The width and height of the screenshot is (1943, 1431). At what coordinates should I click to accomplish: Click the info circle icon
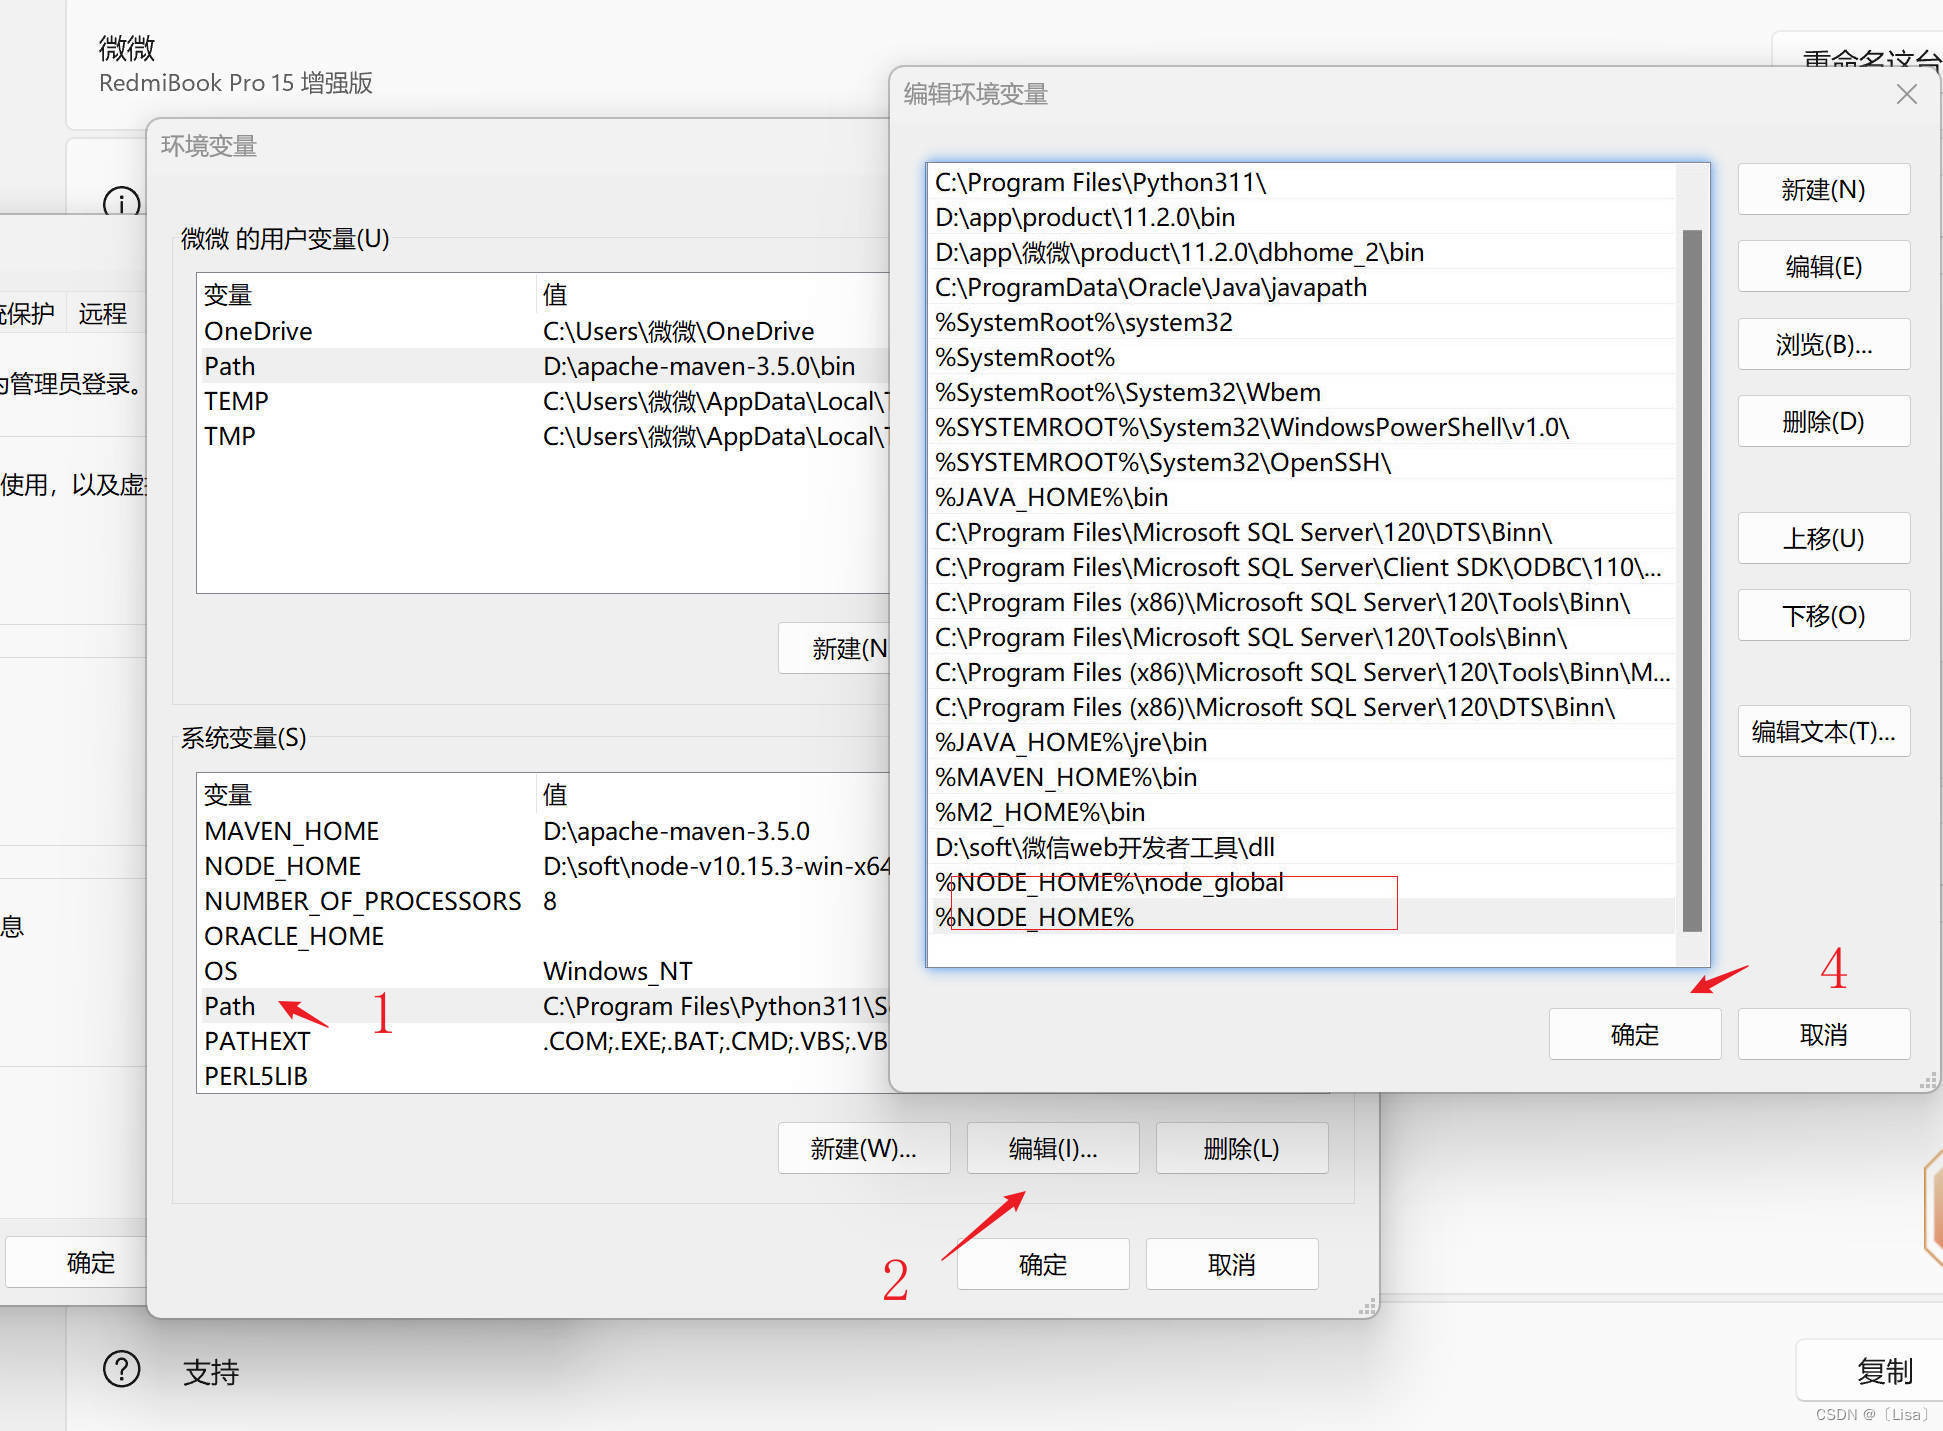click(x=122, y=201)
